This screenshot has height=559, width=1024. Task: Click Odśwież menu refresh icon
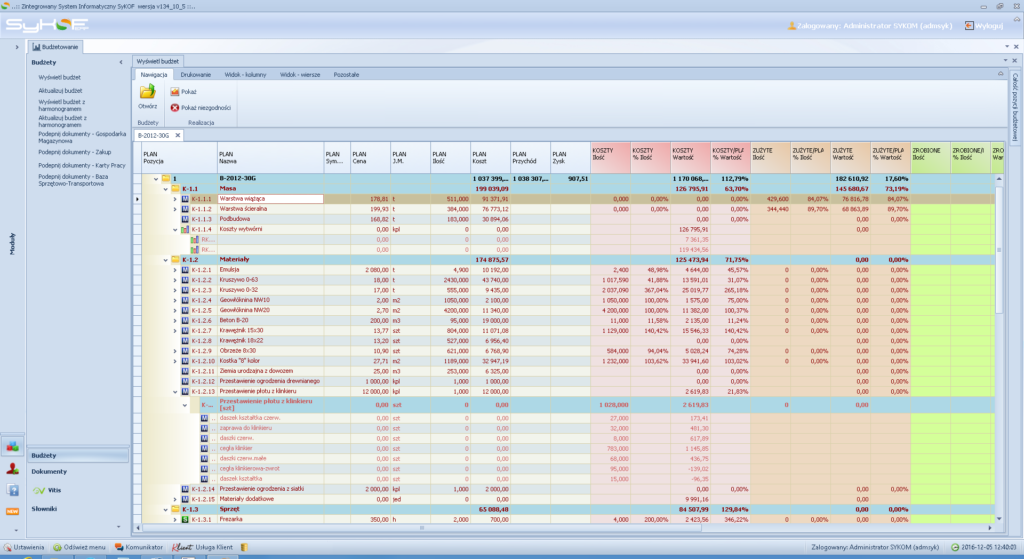click(57, 547)
